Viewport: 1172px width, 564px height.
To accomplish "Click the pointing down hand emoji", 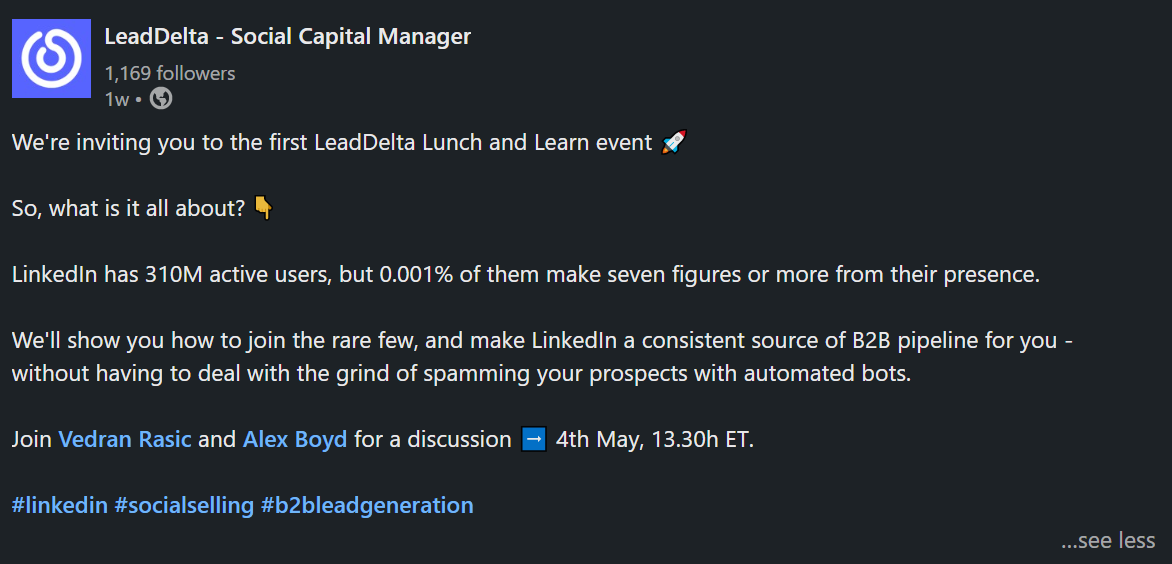I will click(x=263, y=208).
